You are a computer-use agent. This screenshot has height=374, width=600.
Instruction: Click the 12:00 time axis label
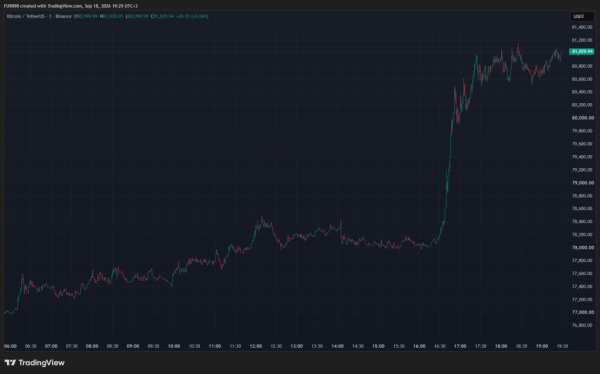click(x=256, y=346)
